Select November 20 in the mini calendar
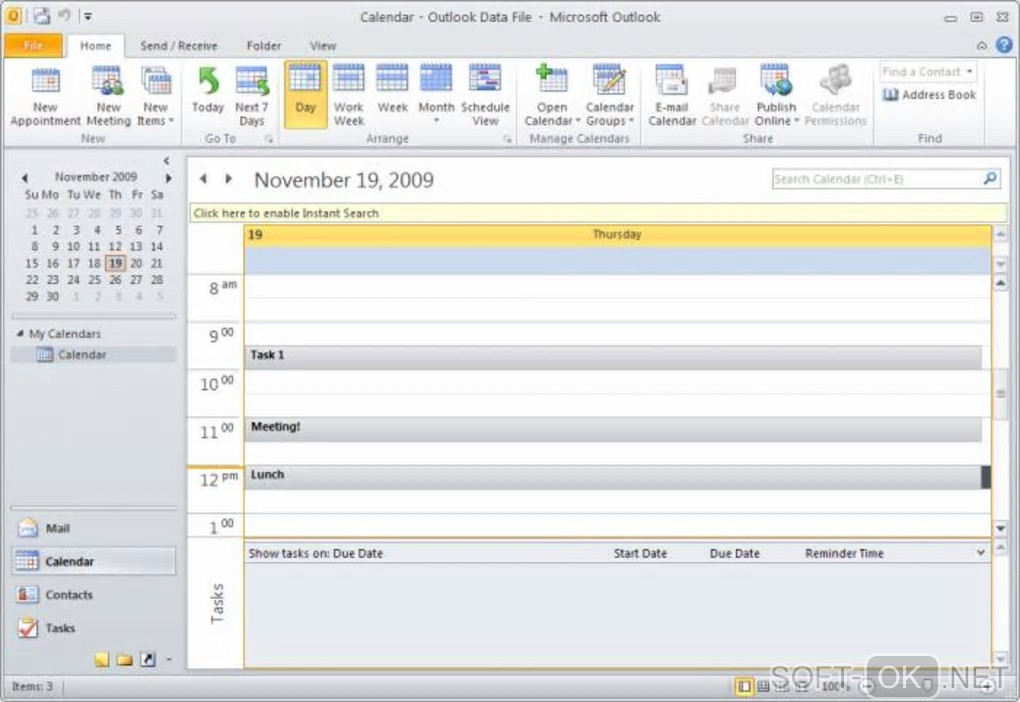1020x702 pixels. point(136,263)
